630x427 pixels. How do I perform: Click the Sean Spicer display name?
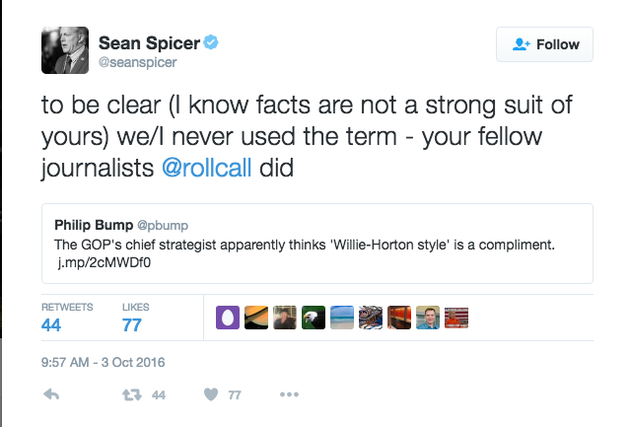tap(148, 43)
